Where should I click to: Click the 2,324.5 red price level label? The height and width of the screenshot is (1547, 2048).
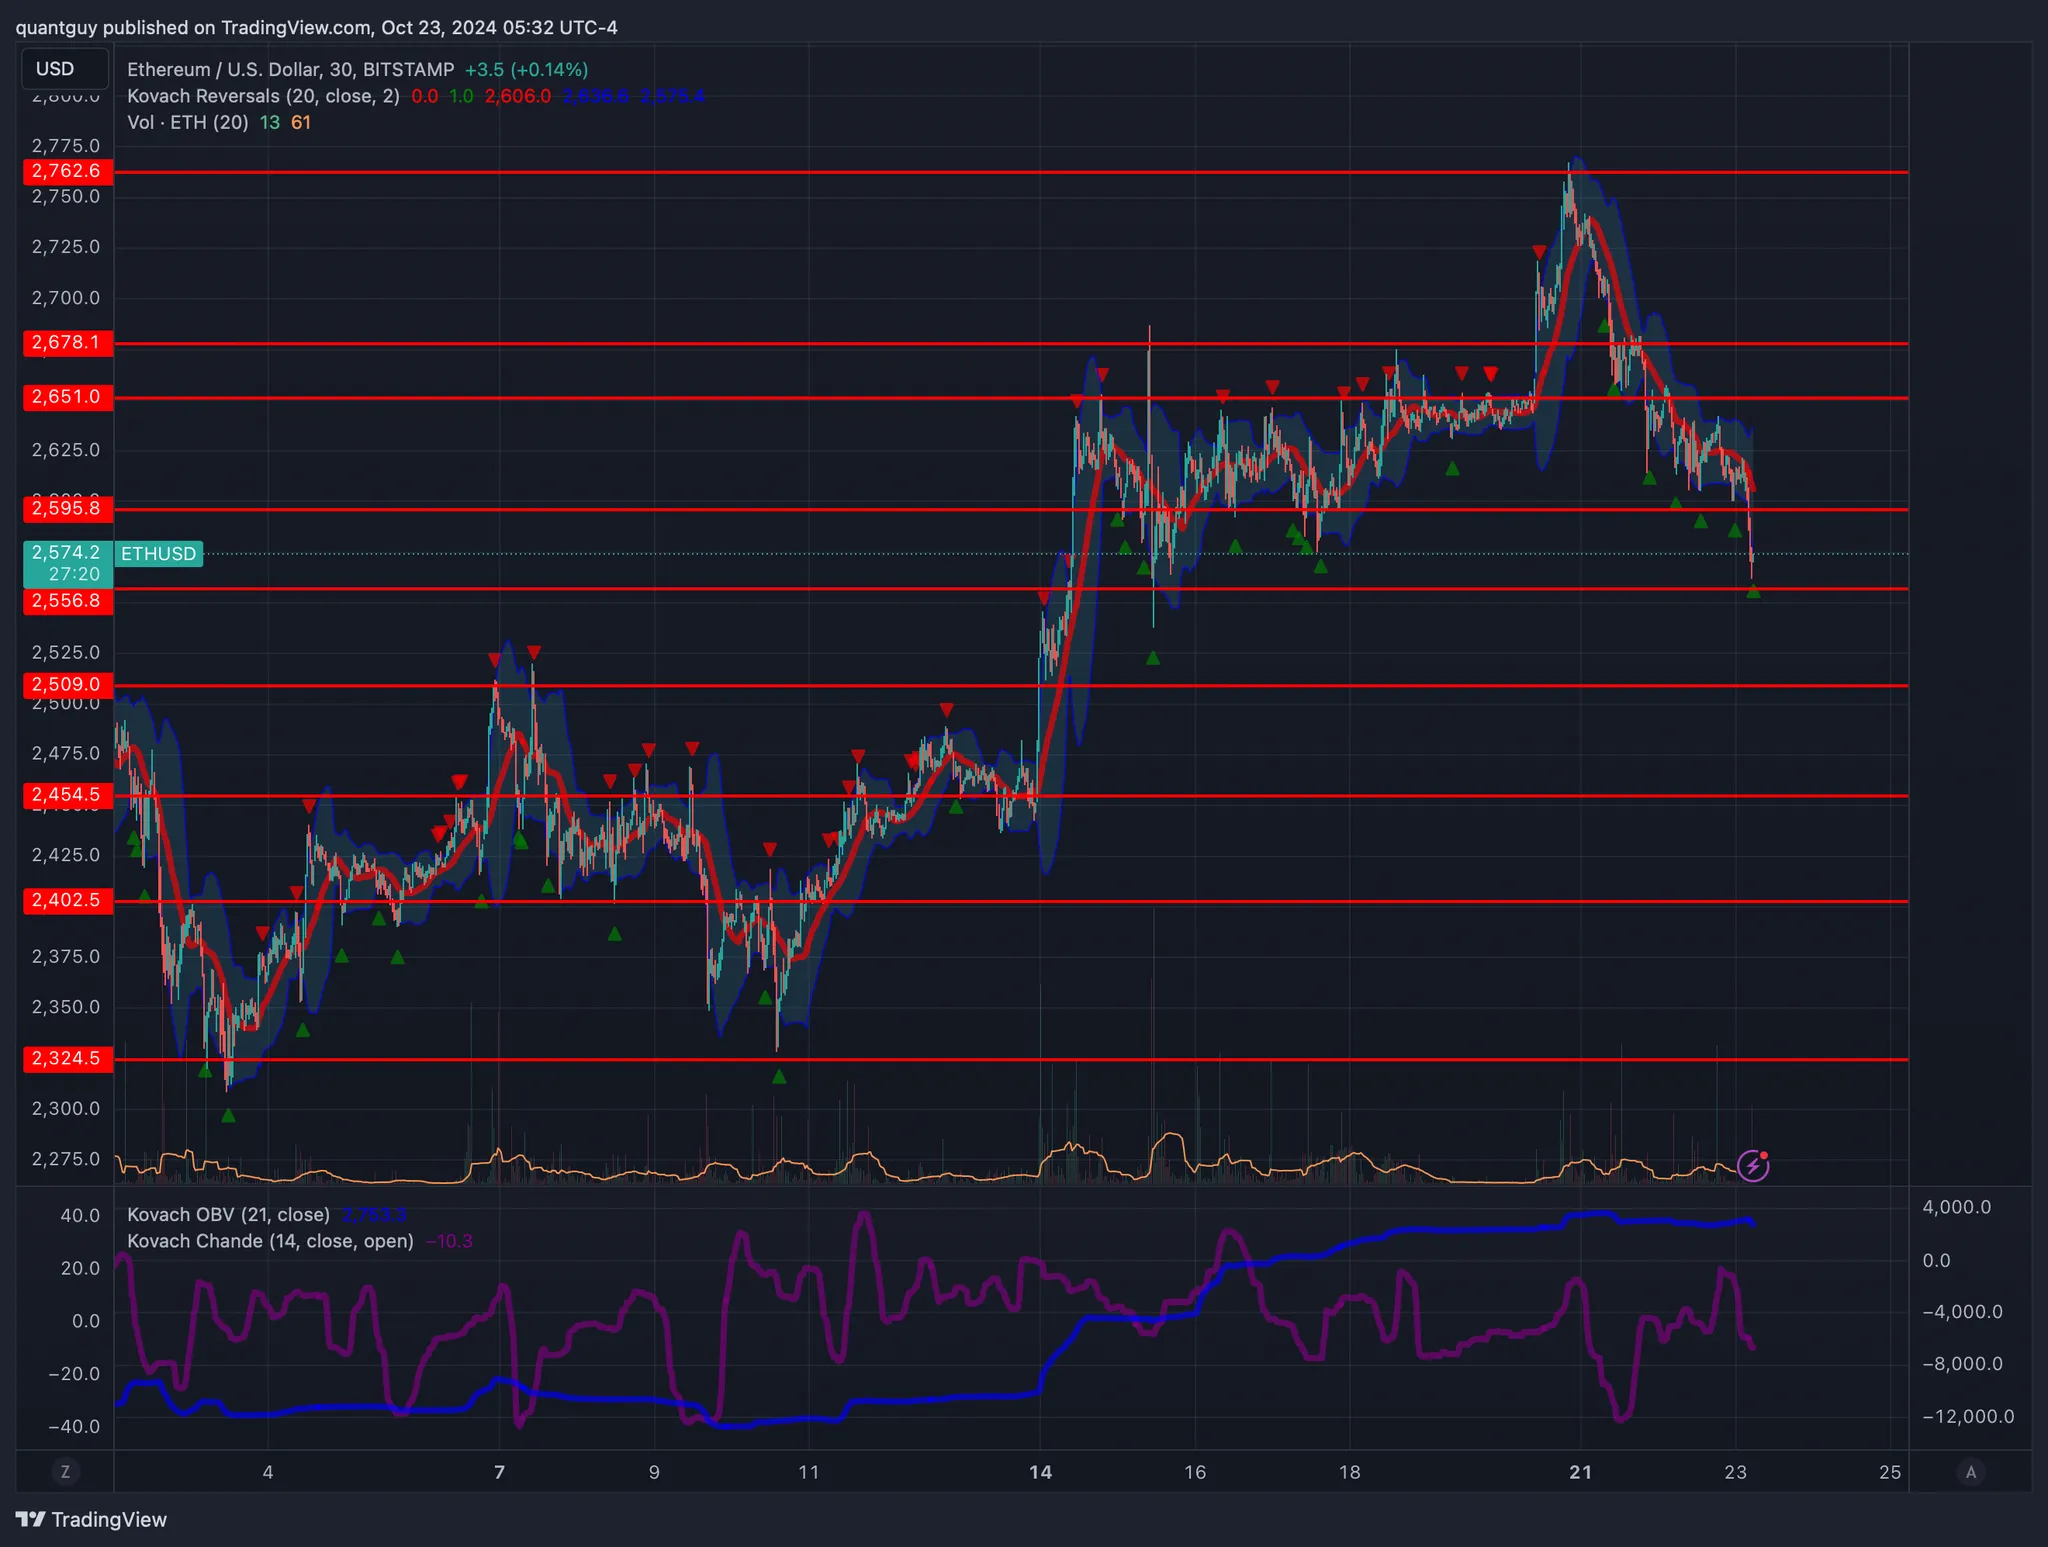66,1059
